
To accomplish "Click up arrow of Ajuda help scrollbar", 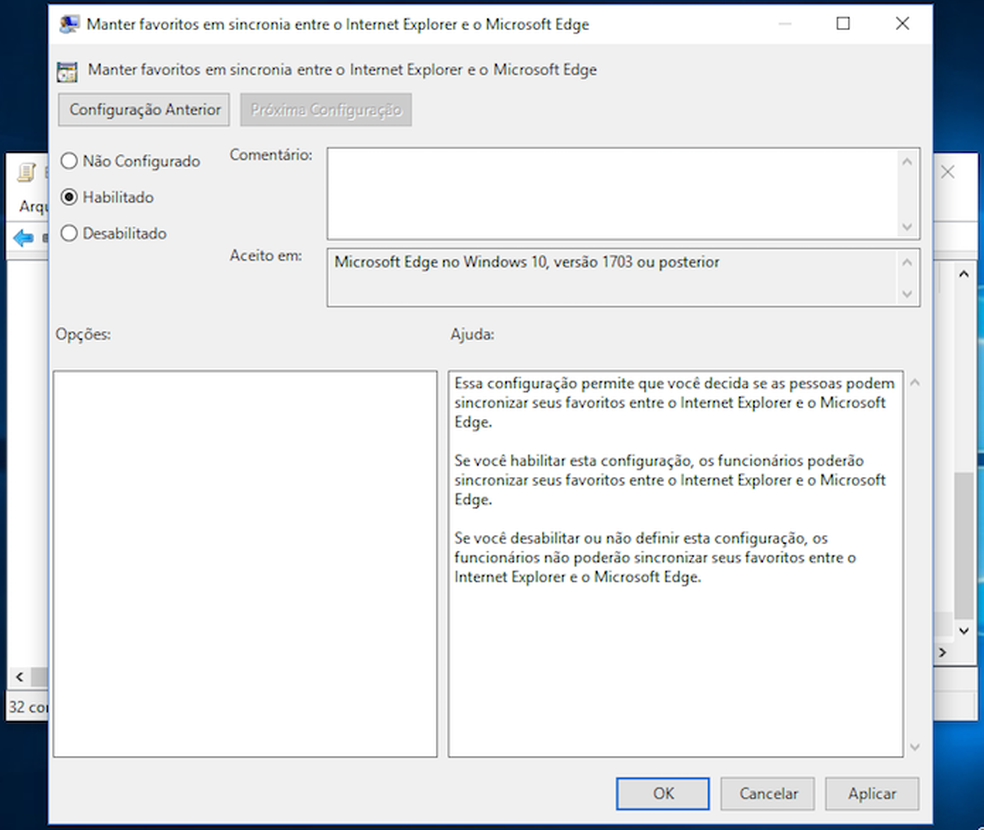I will click(915, 383).
